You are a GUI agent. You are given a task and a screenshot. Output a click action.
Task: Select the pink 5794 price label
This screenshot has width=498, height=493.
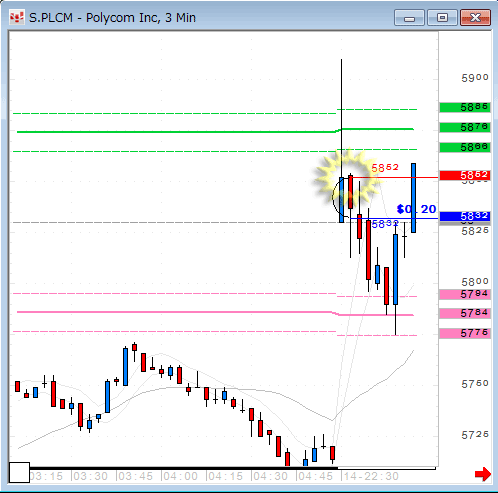(x=465, y=294)
